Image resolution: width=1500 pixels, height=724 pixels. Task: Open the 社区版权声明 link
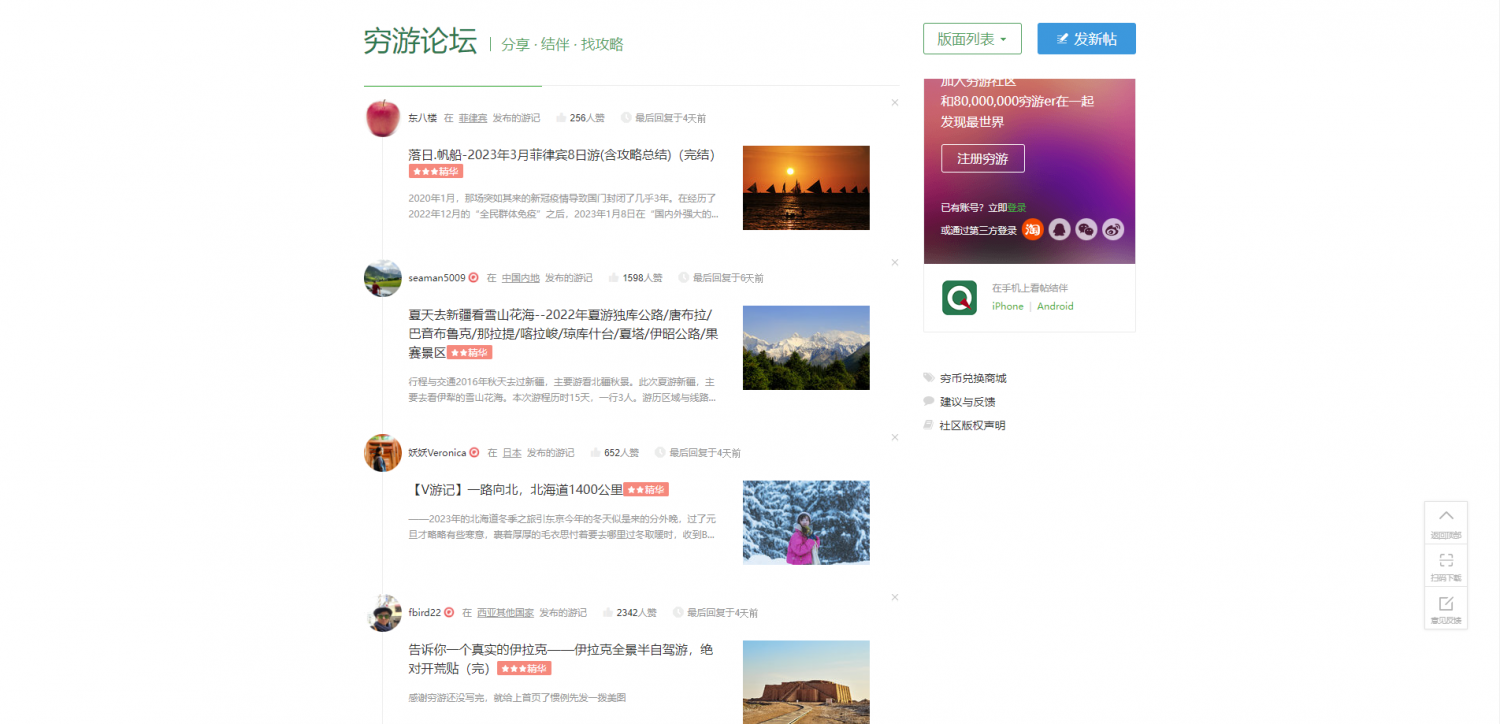(x=972, y=425)
